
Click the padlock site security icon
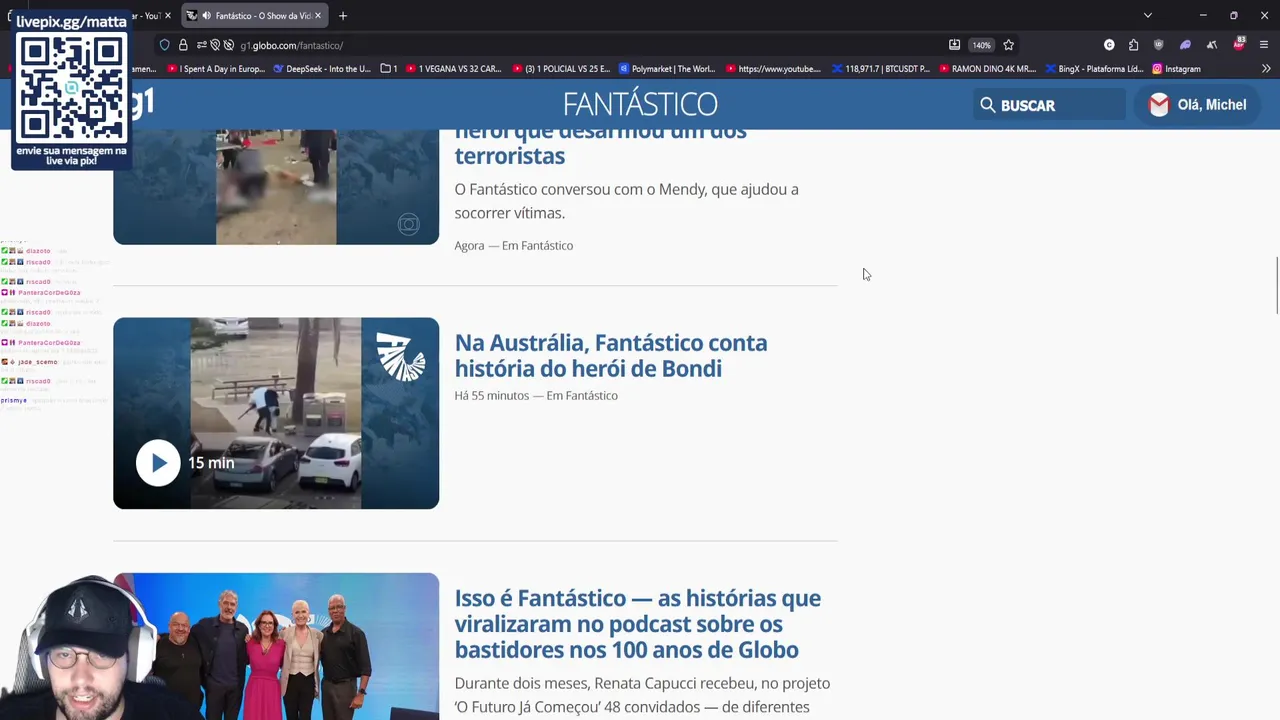183,45
